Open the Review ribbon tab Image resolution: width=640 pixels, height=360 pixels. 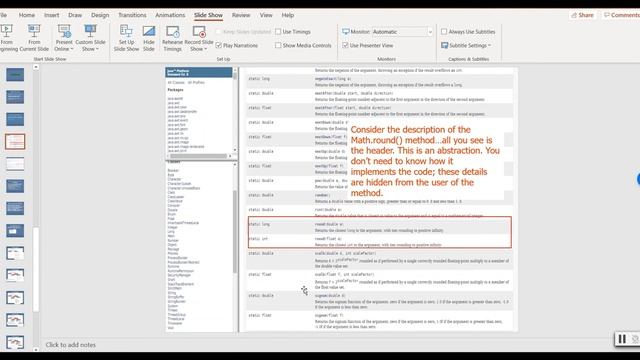click(241, 15)
